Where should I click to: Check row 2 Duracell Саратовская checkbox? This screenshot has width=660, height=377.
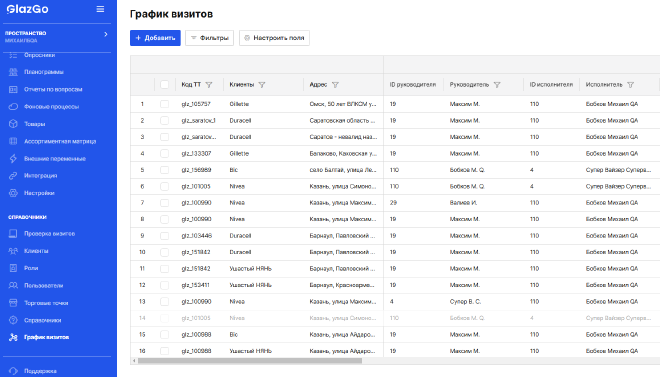[x=164, y=120]
